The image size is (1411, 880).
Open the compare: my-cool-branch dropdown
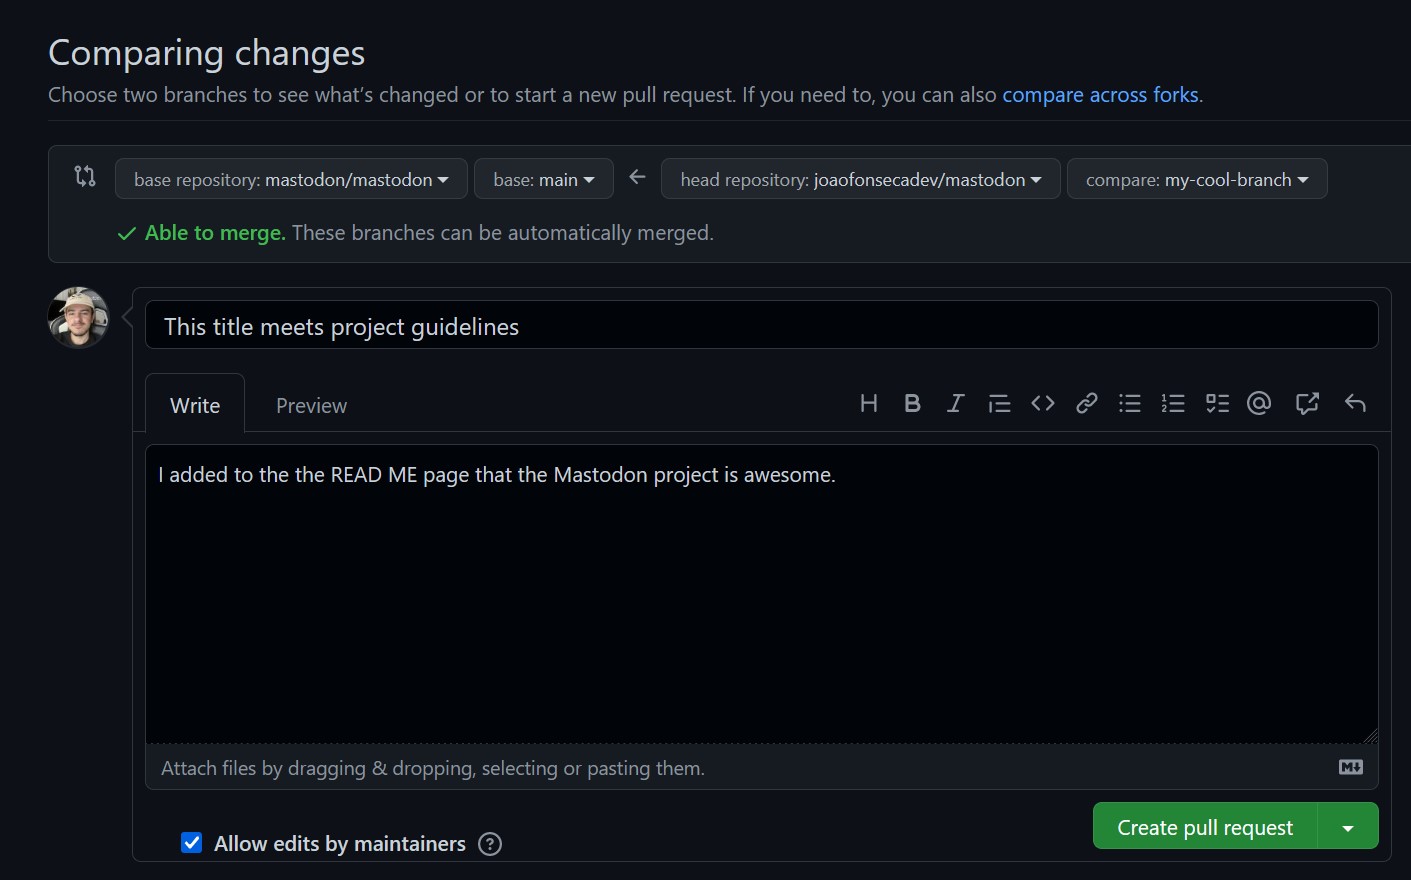1197,179
